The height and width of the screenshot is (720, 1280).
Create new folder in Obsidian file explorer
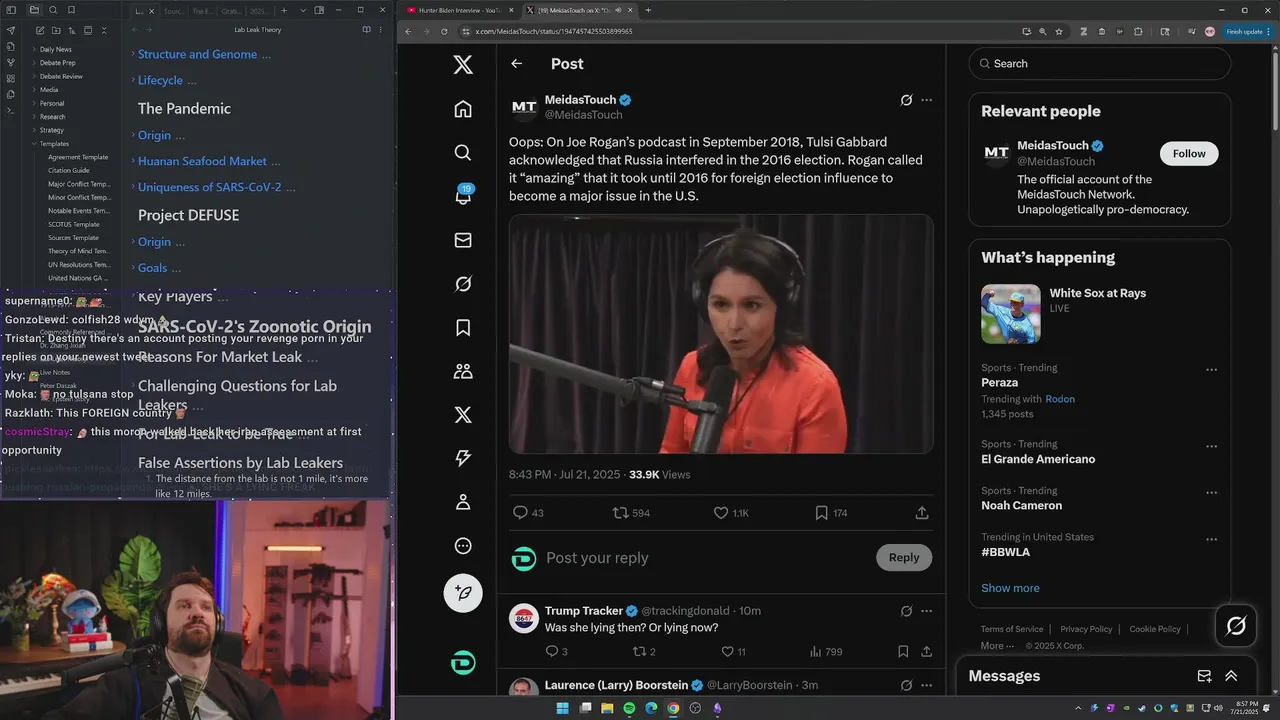[x=55, y=31]
